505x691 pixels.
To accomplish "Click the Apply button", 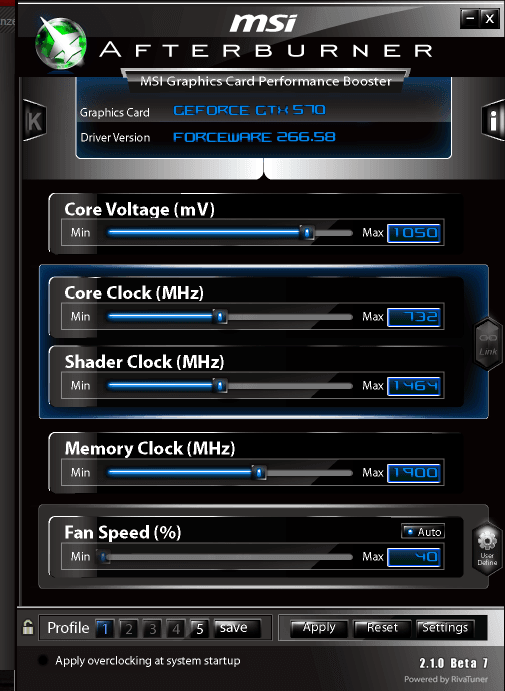I will [319, 628].
